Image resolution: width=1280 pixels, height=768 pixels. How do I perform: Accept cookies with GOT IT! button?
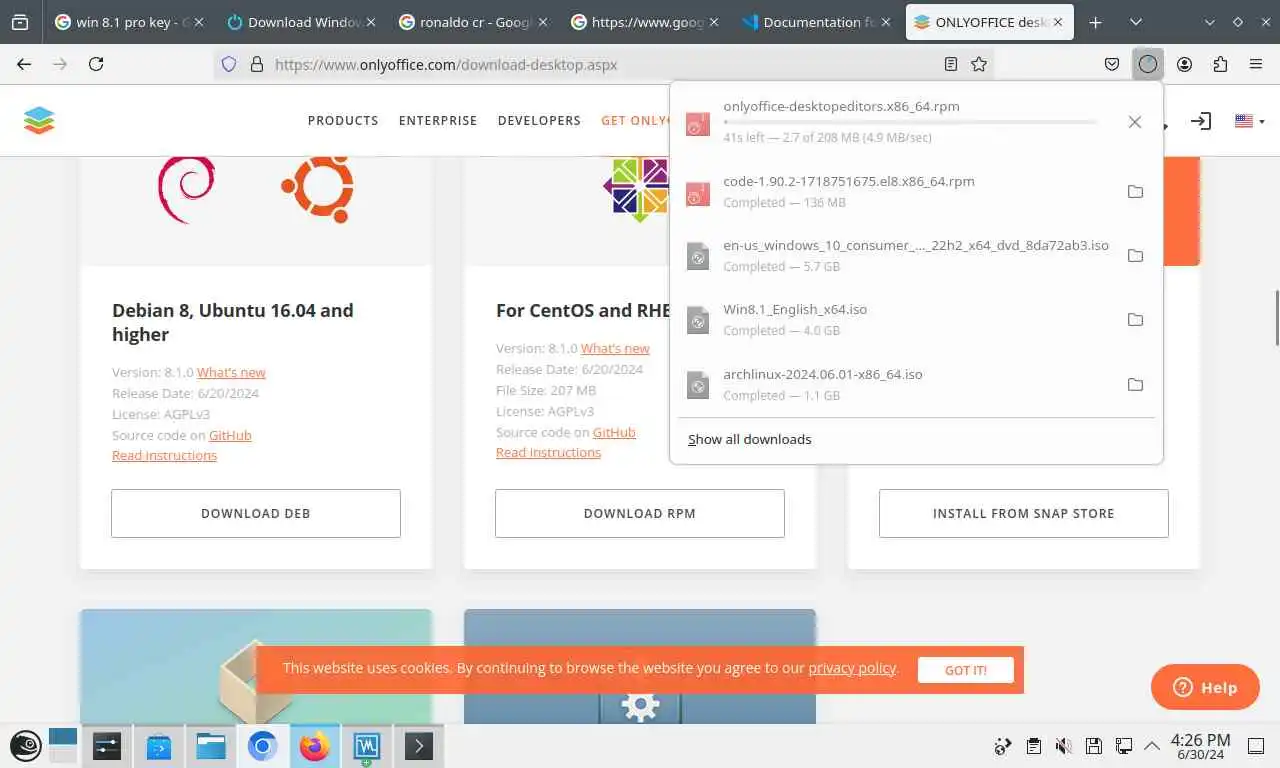966,670
